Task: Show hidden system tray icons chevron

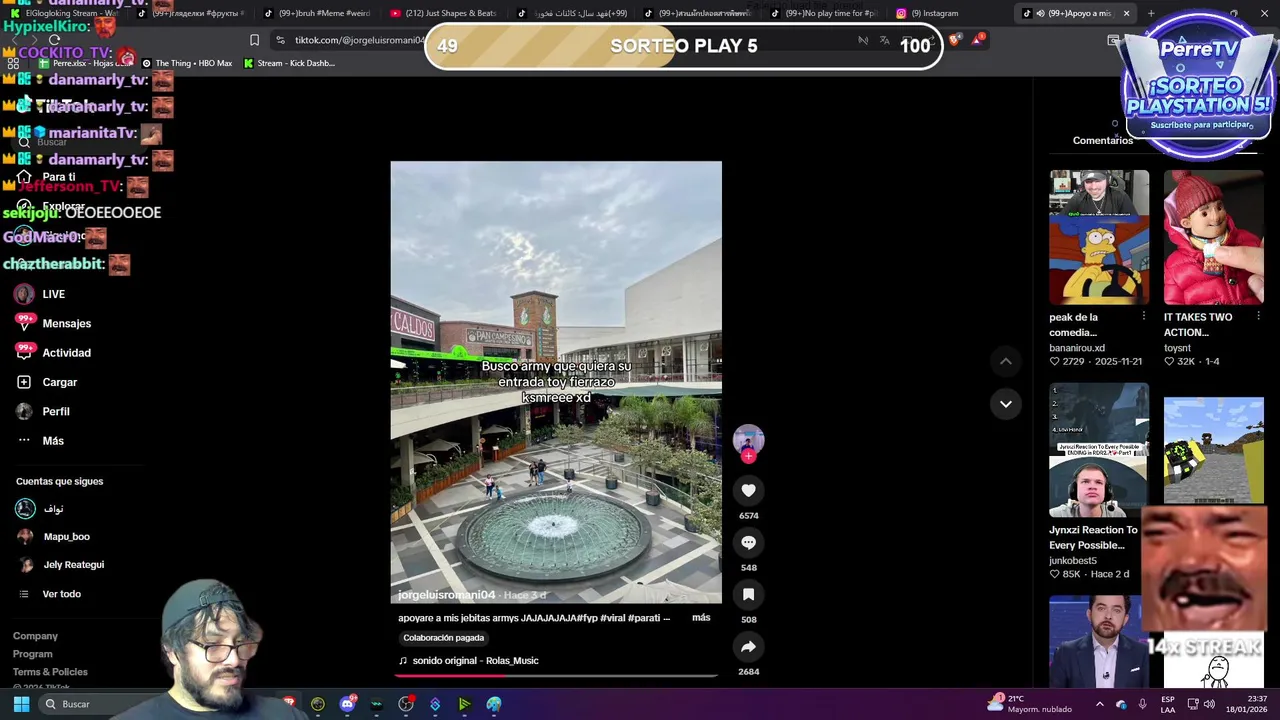Action: (x=1099, y=704)
